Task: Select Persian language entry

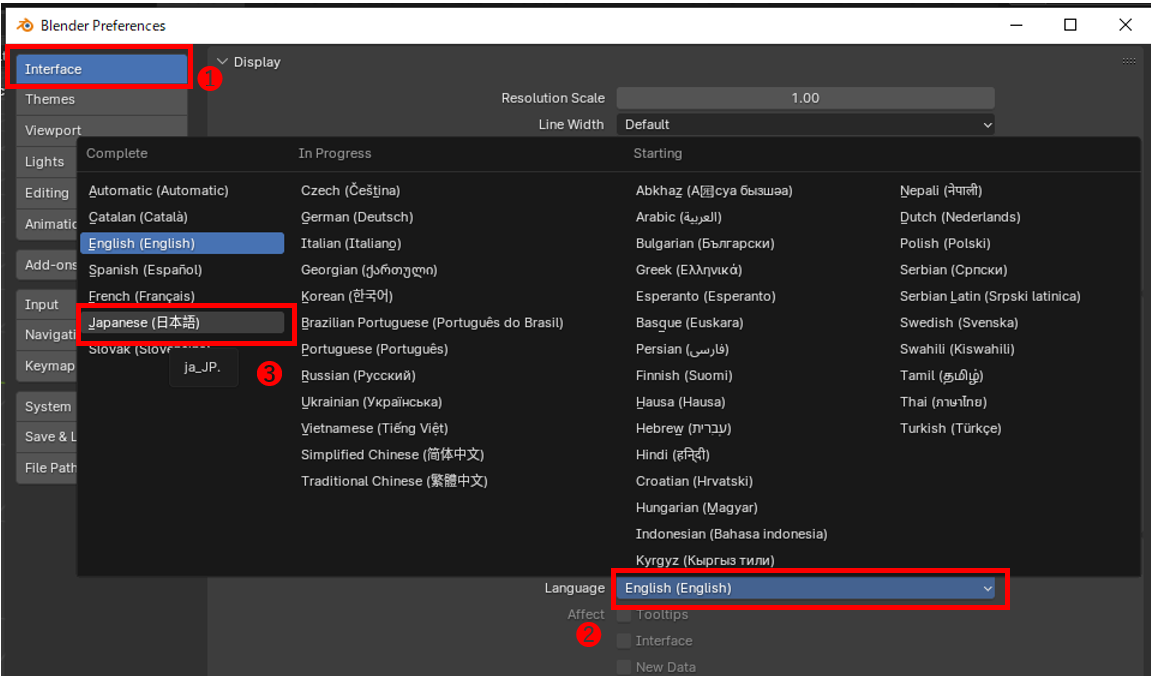Action: (683, 349)
